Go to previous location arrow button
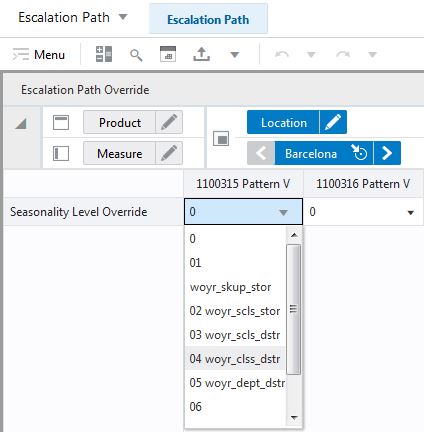424x432 pixels. tap(261, 153)
